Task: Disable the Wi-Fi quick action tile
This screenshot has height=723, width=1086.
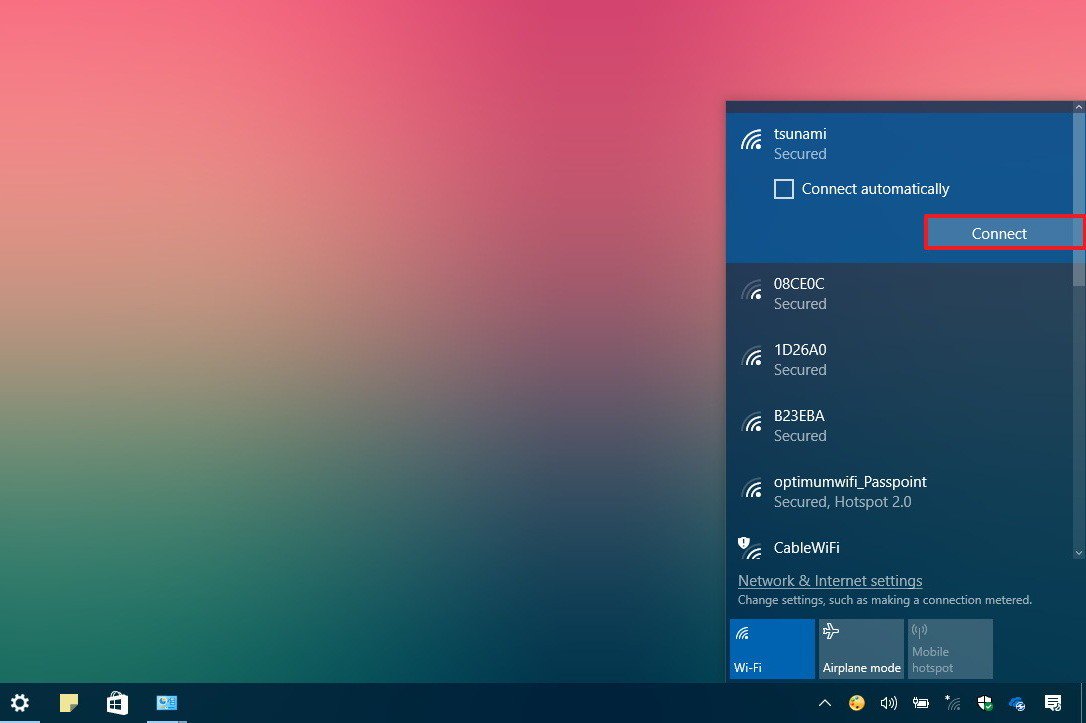Action: coord(772,648)
